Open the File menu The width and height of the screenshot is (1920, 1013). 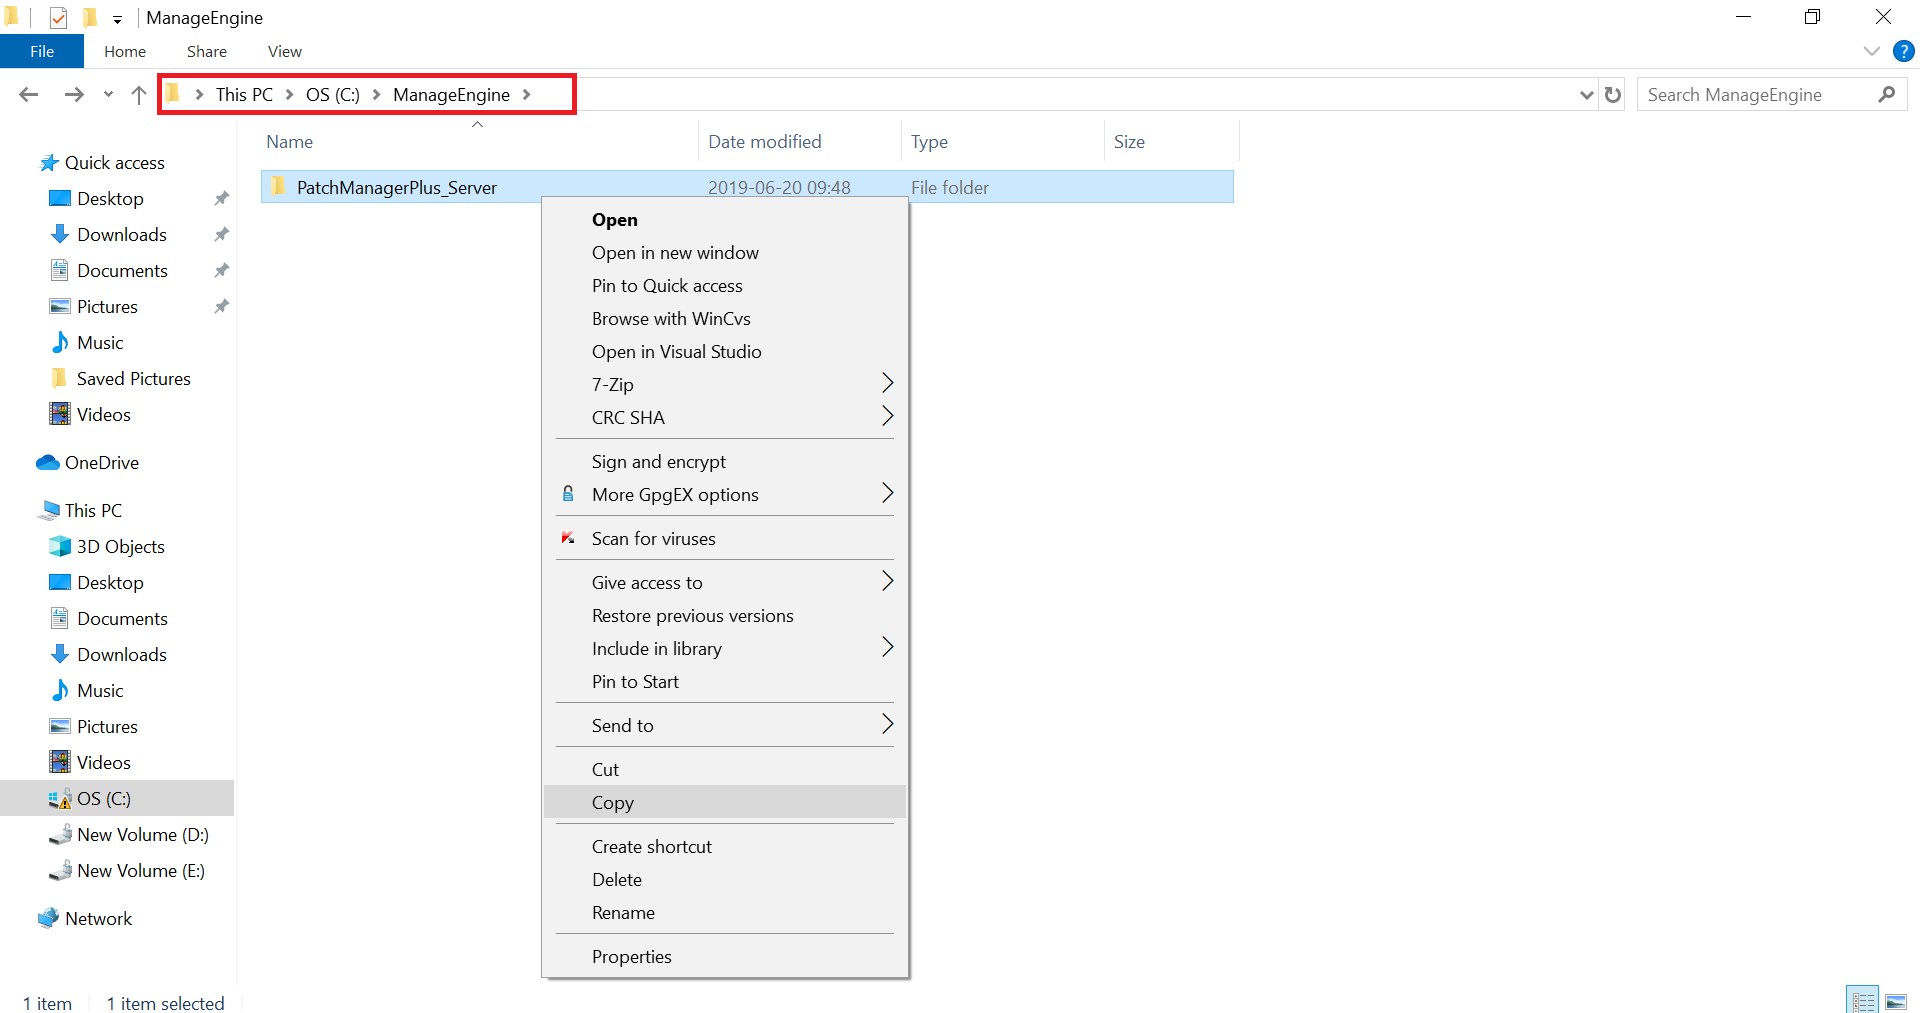[42, 51]
